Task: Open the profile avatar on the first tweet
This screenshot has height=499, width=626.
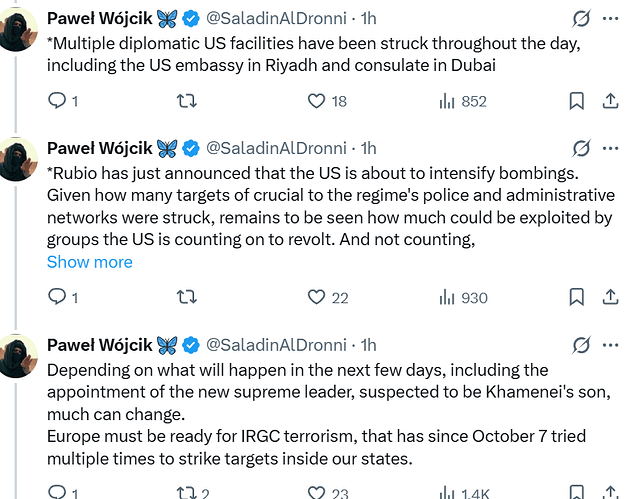Action: tap(19, 28)
